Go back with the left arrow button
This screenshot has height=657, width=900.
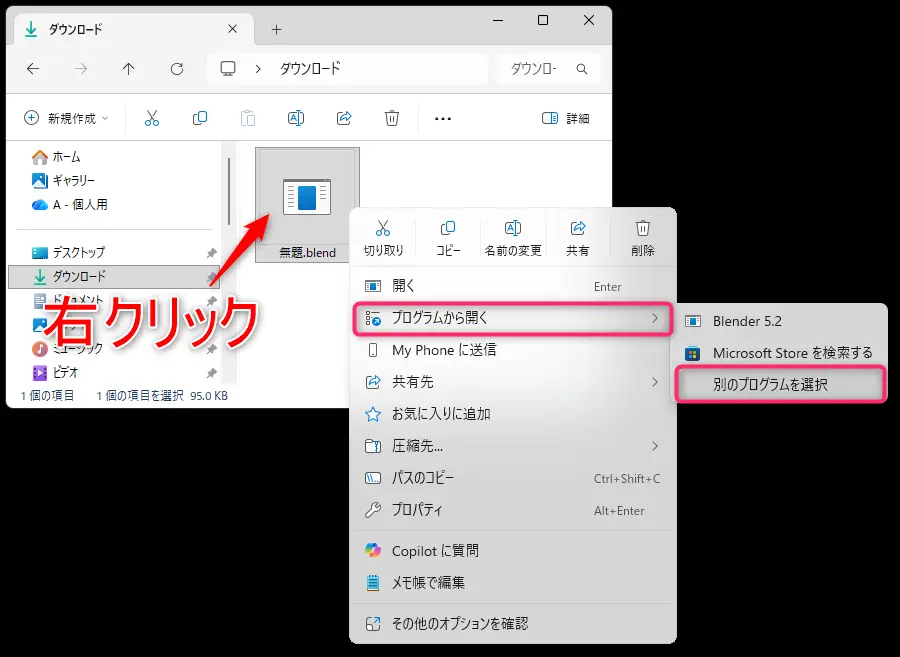33,69
